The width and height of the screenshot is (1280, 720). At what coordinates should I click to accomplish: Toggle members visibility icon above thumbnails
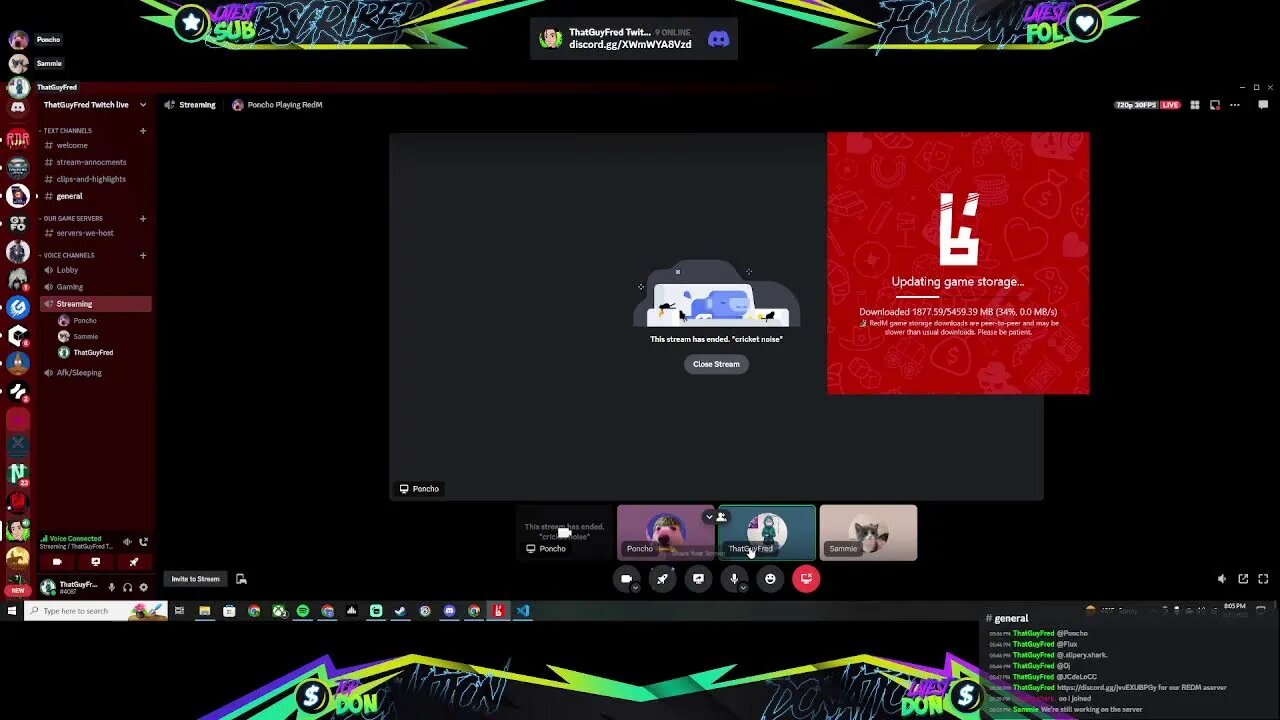[721, 517]
